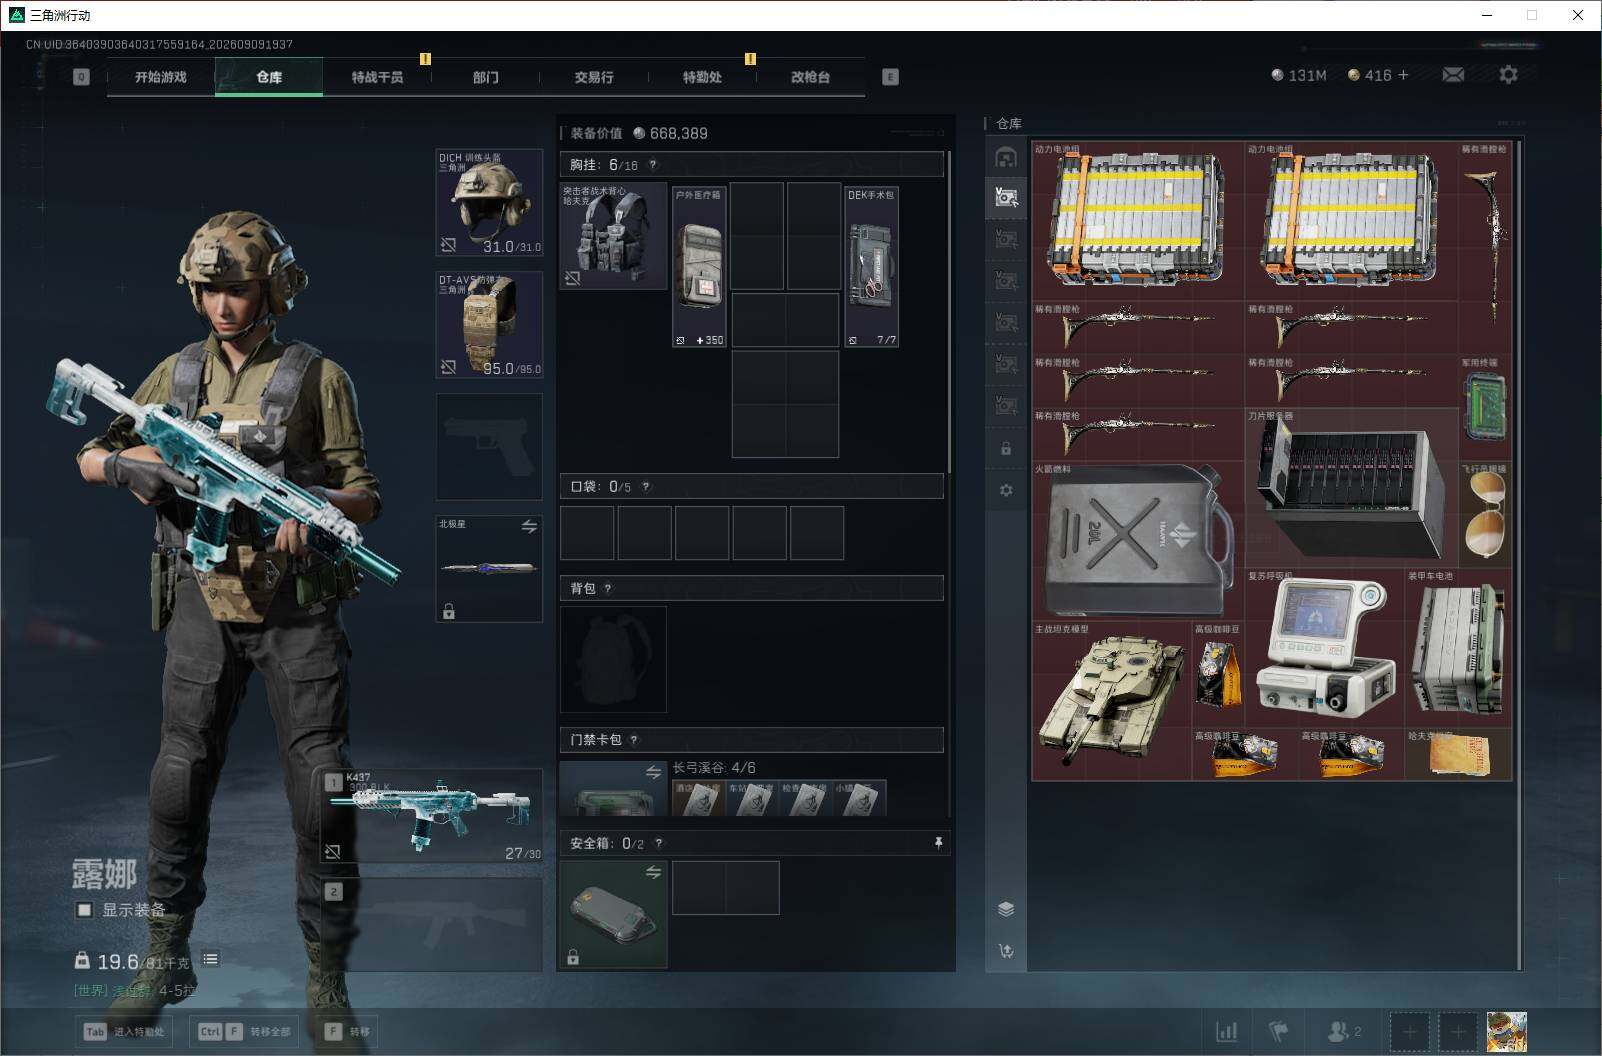Show help for the 门禁卡包 section

tap(634, 740)
